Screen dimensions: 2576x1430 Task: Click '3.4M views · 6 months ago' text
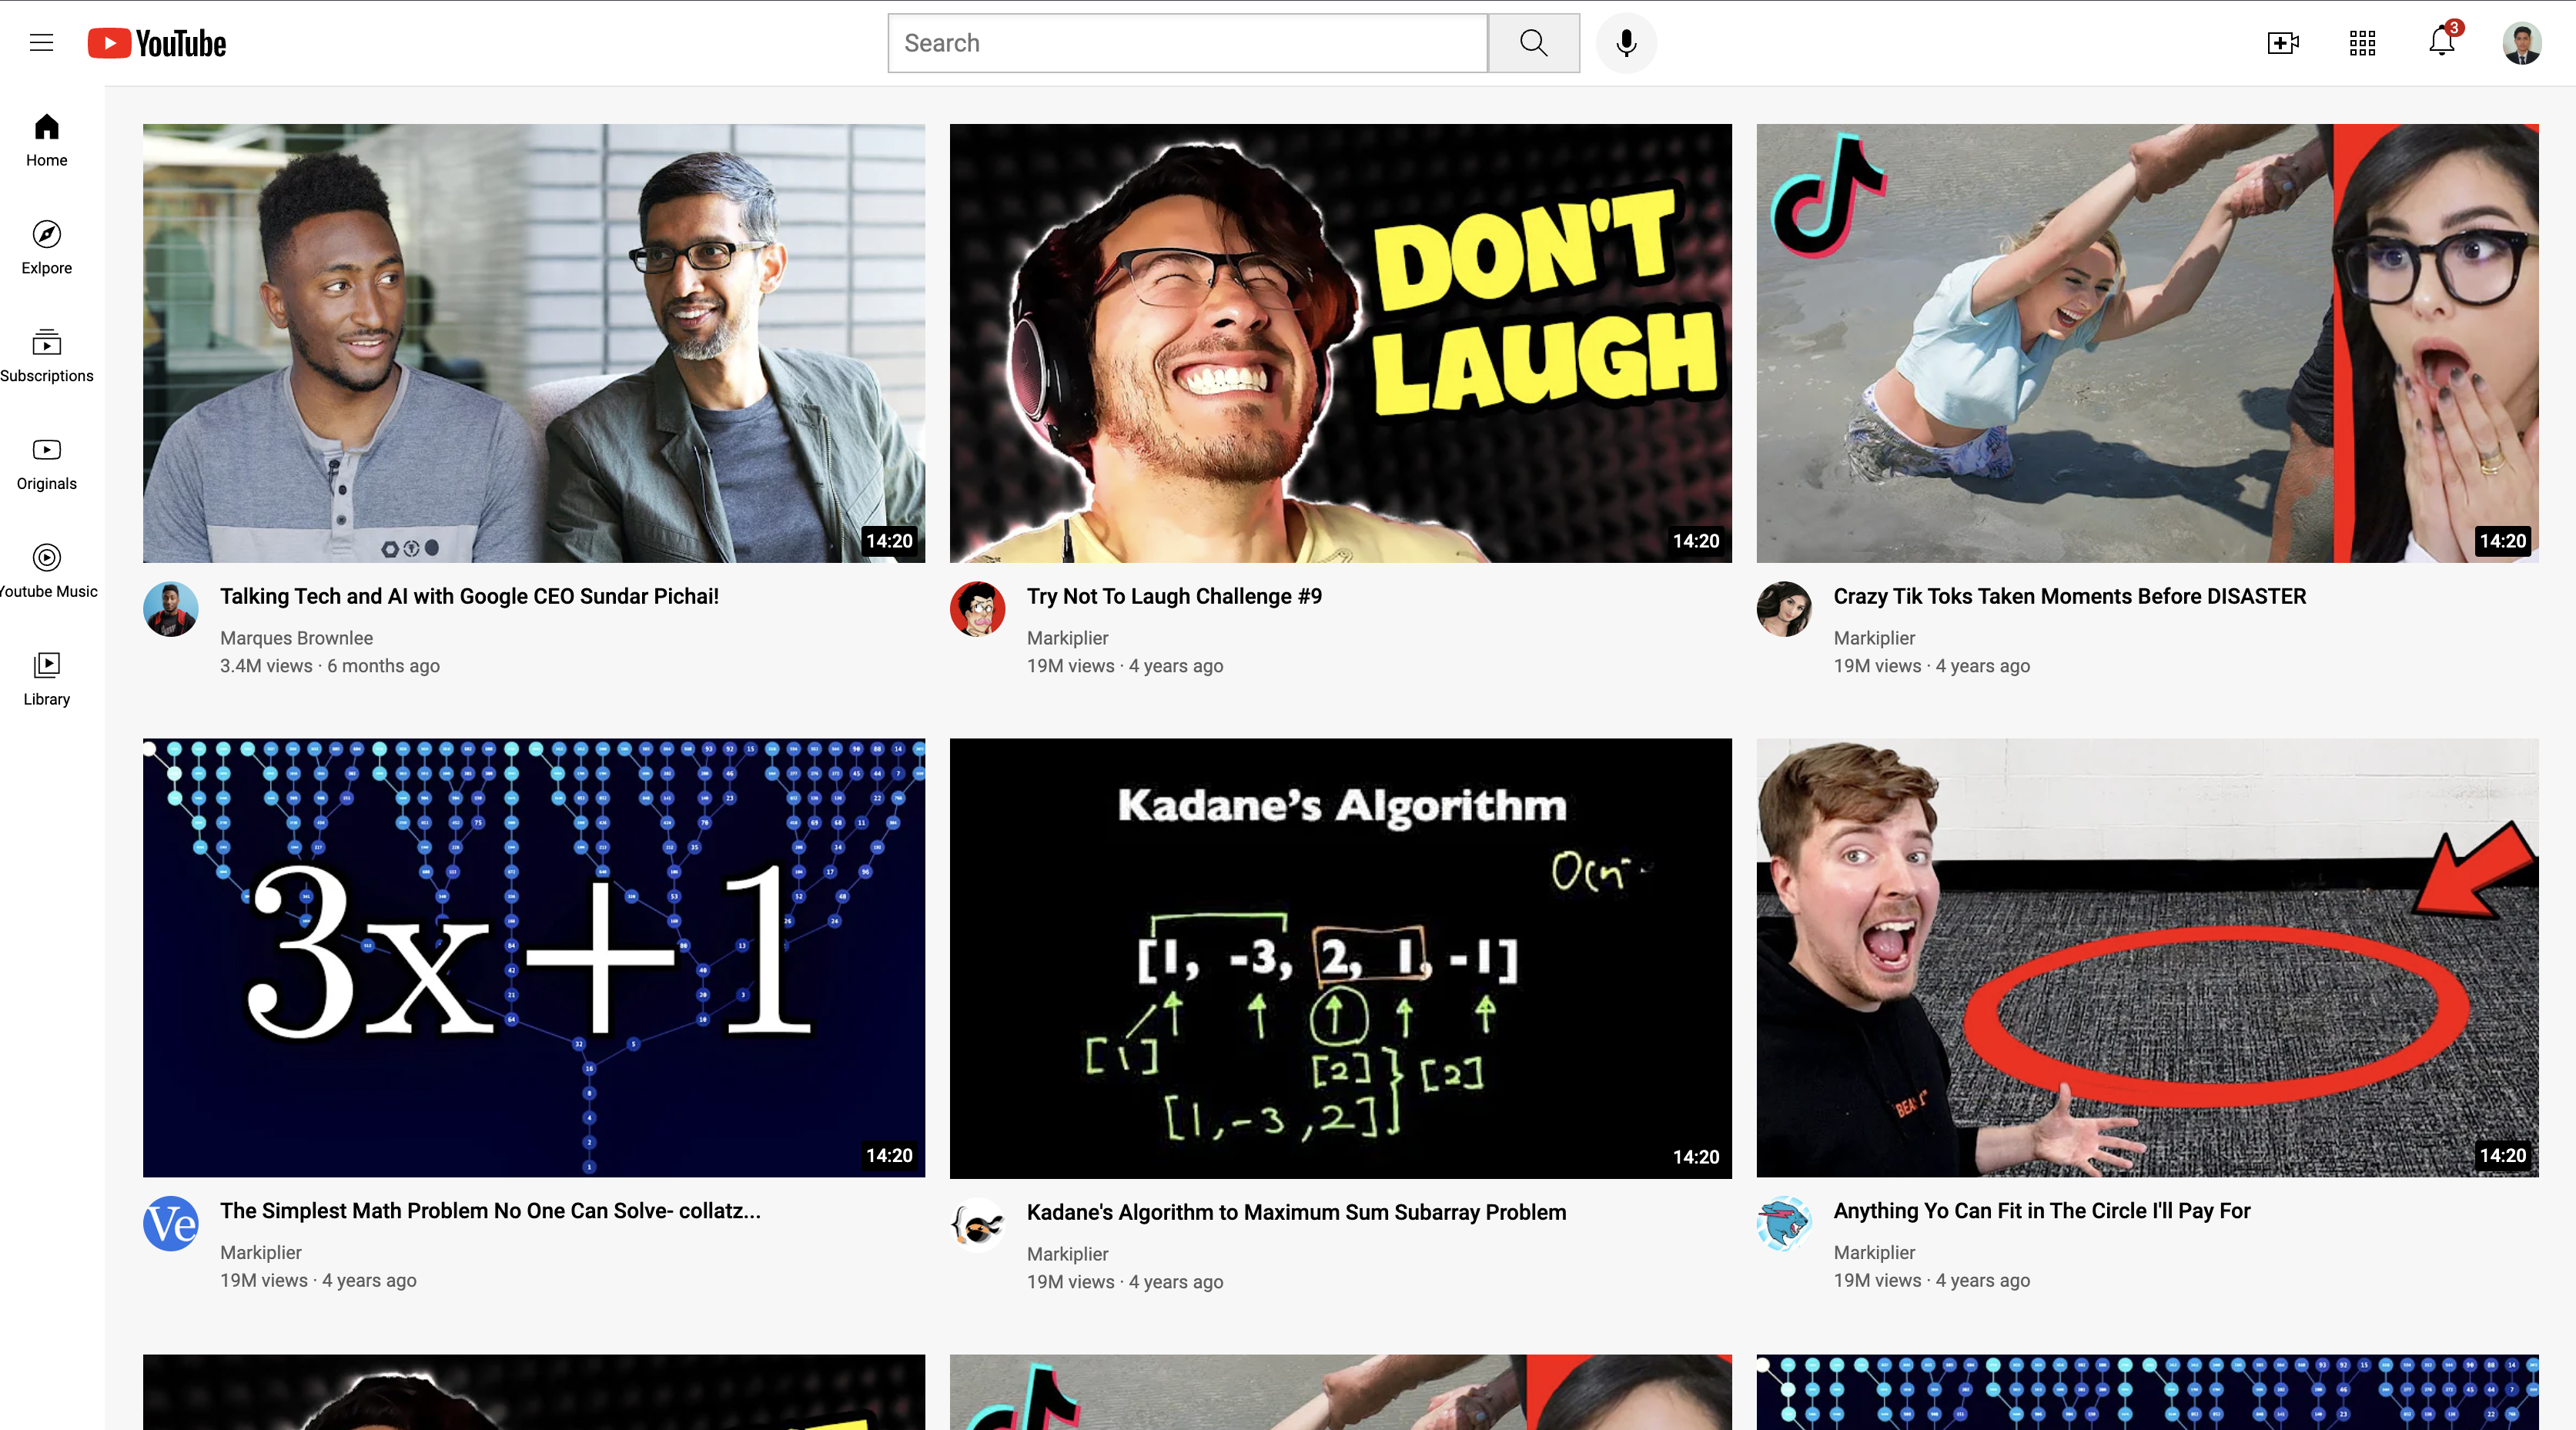tap(330, 666)
